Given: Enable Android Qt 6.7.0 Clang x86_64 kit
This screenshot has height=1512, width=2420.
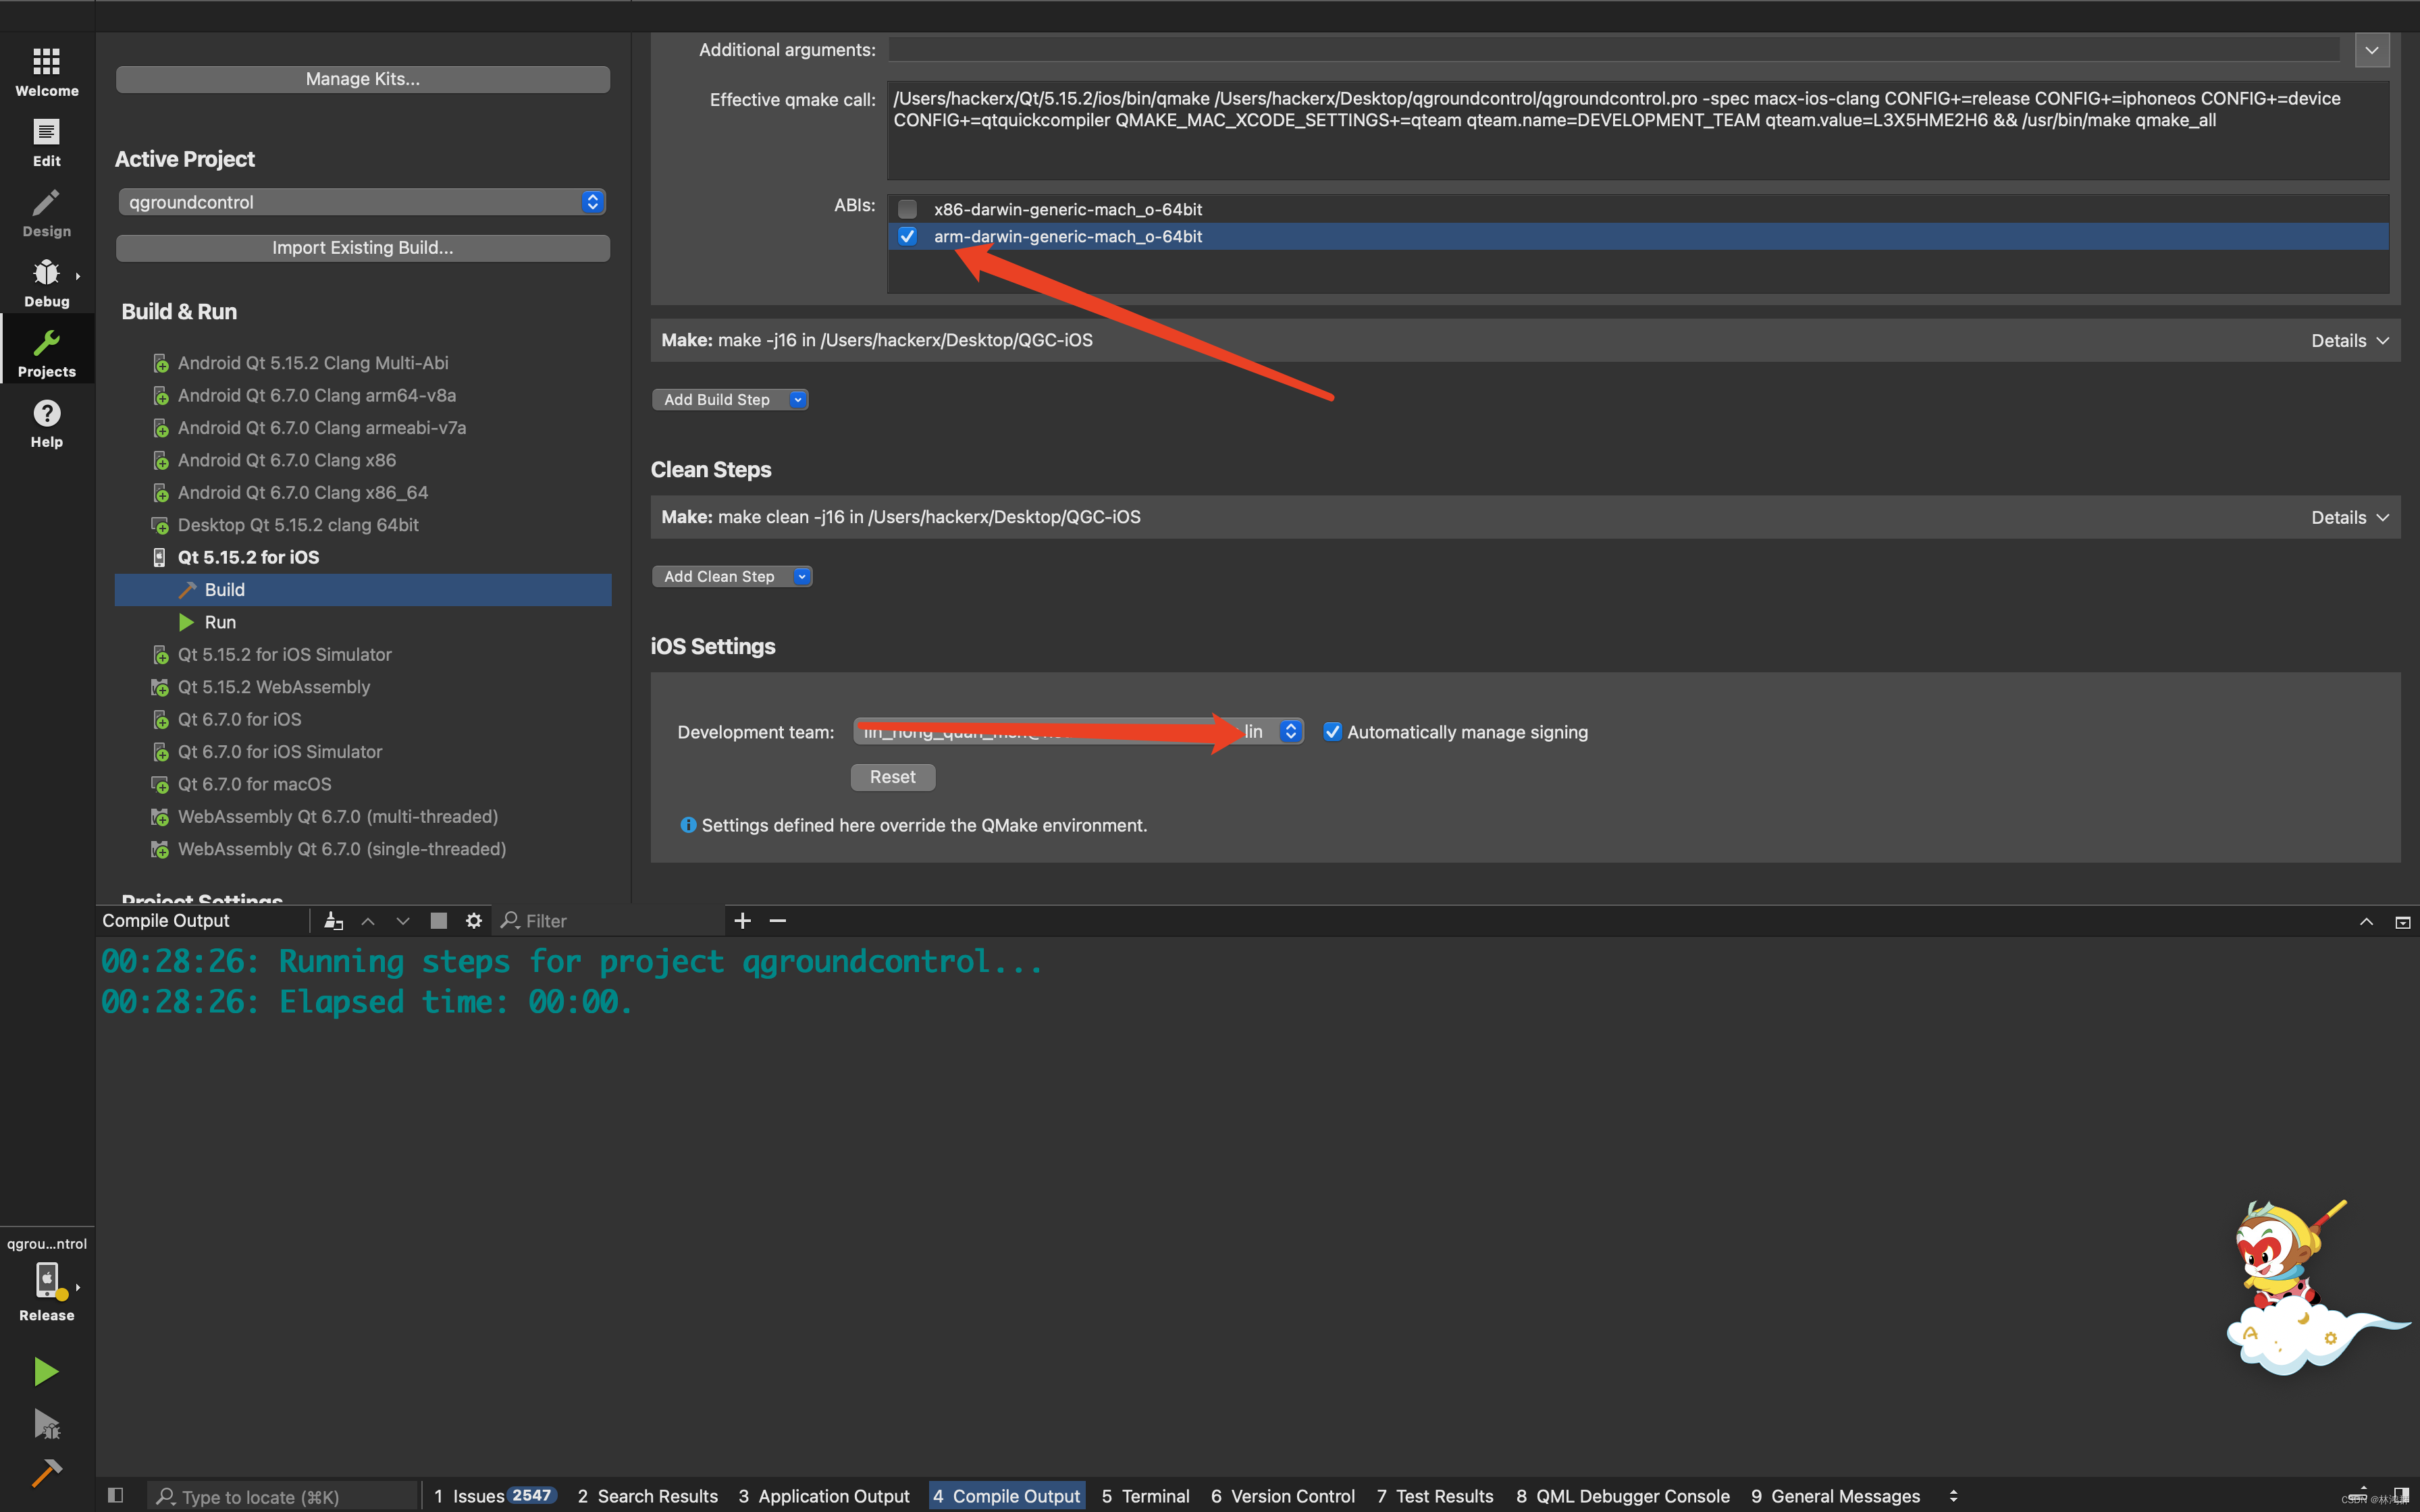Looking at the screenshot, I should tap(303, 492).
